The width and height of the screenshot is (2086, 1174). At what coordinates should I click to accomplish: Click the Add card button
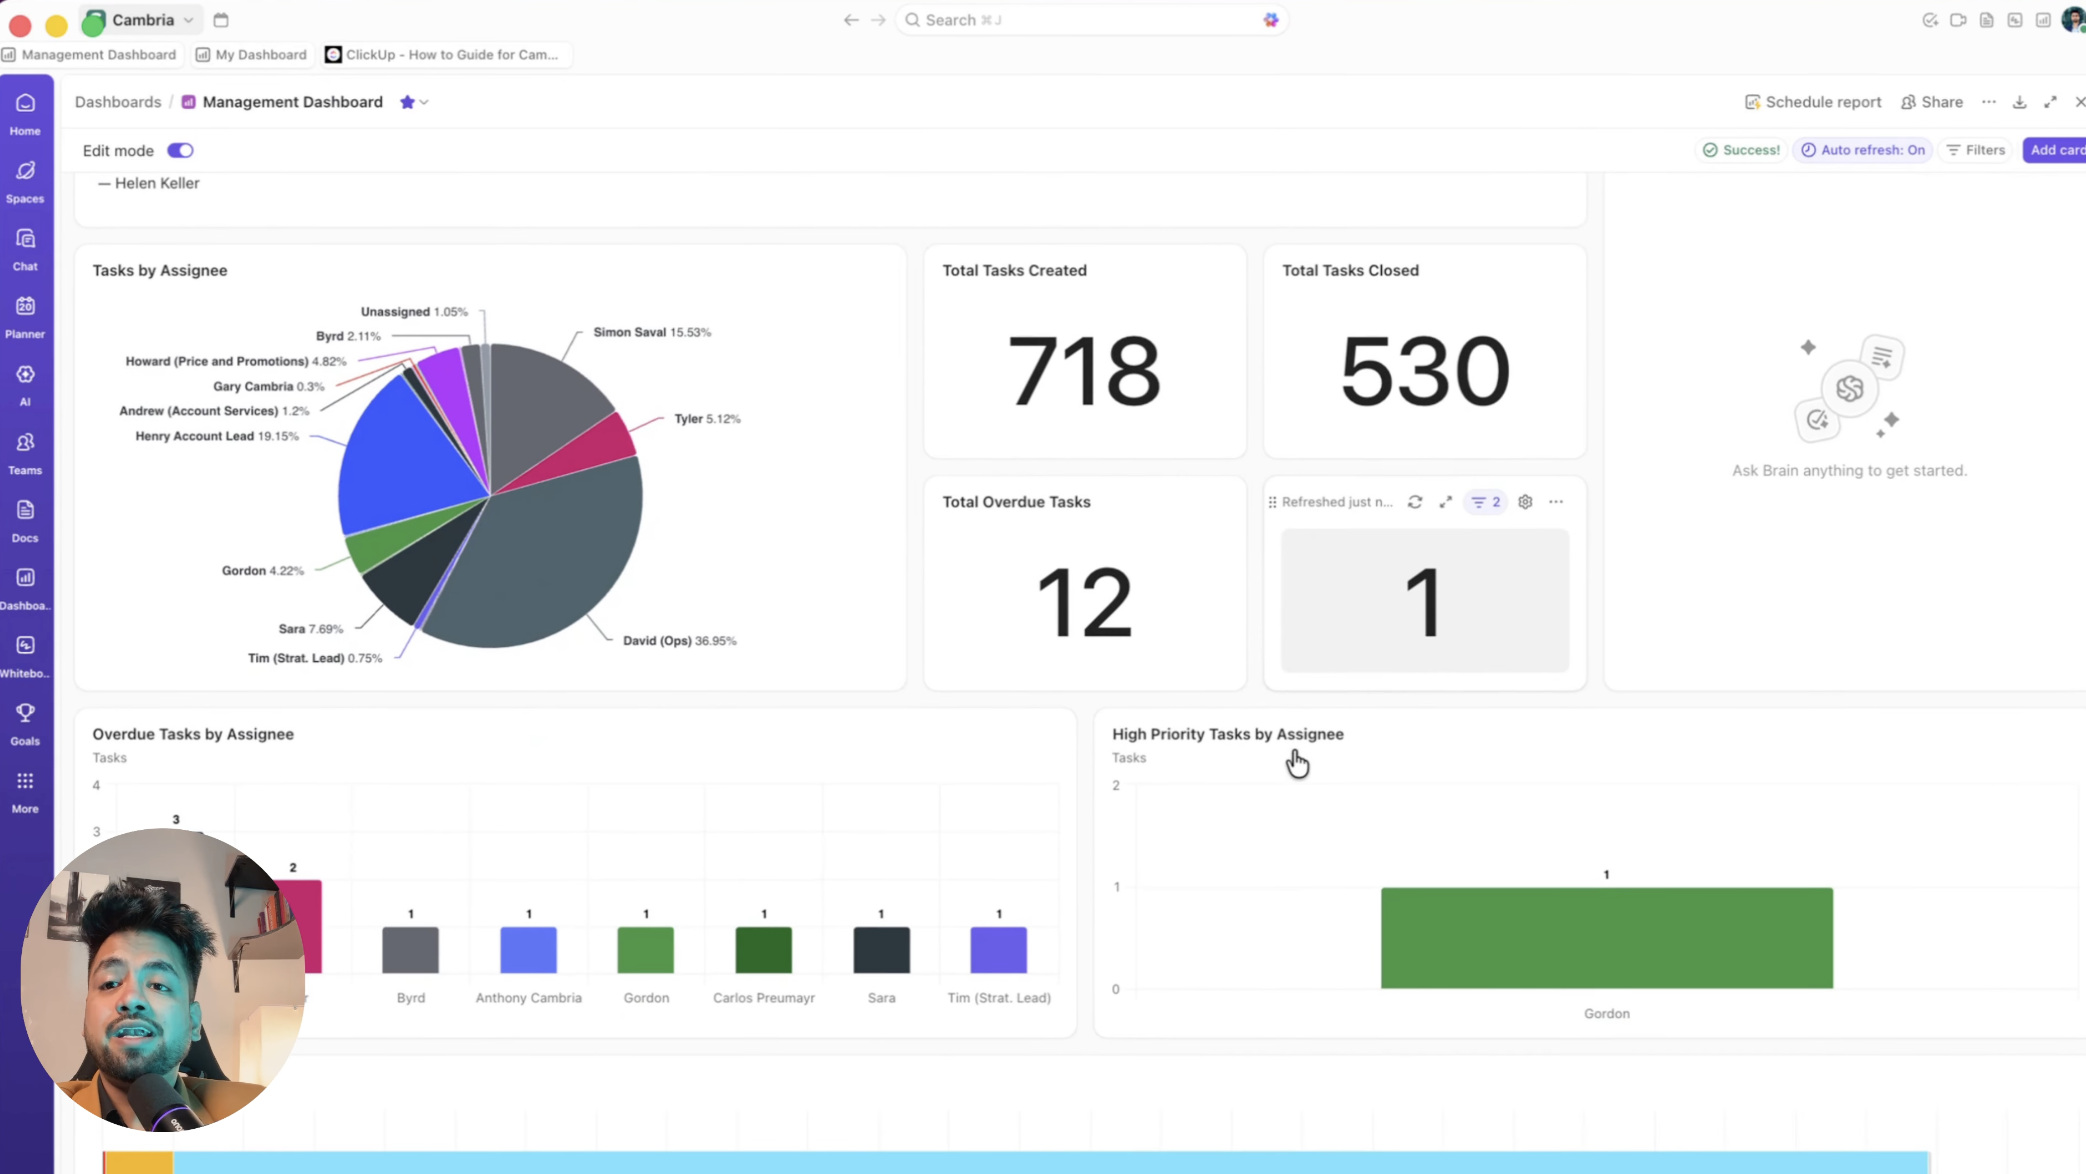click(x=2055, y=150)
